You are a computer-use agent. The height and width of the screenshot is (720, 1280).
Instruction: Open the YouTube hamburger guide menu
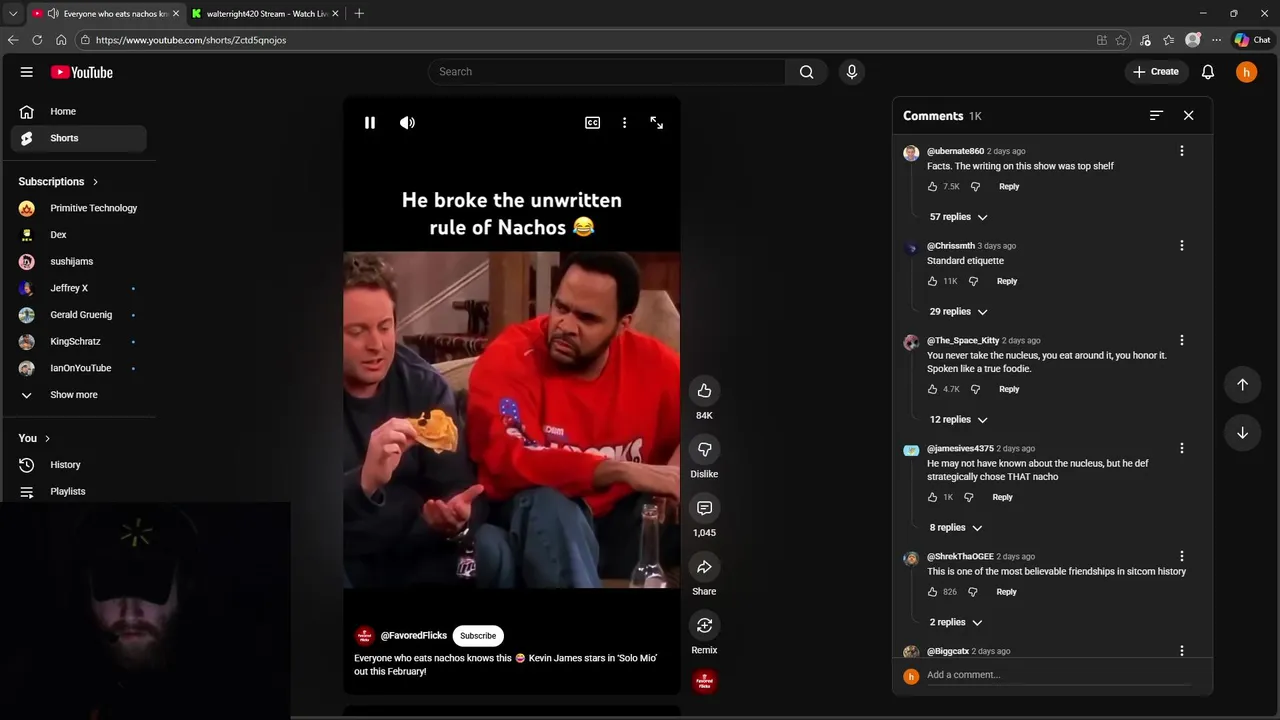tap(27, 72)
